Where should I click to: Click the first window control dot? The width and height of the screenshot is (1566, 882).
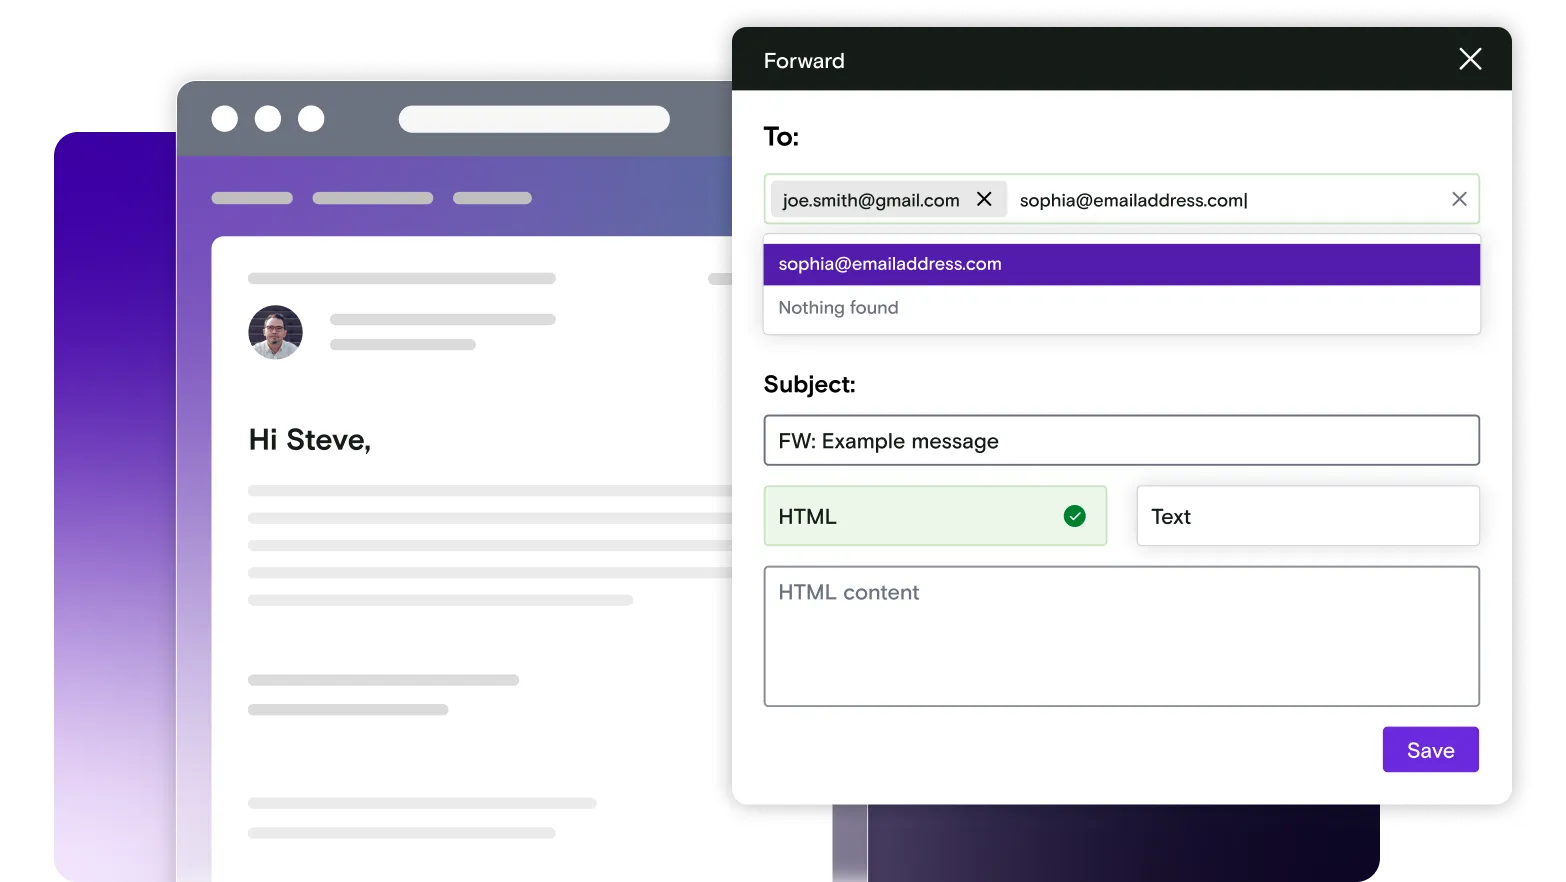[225, 119]
